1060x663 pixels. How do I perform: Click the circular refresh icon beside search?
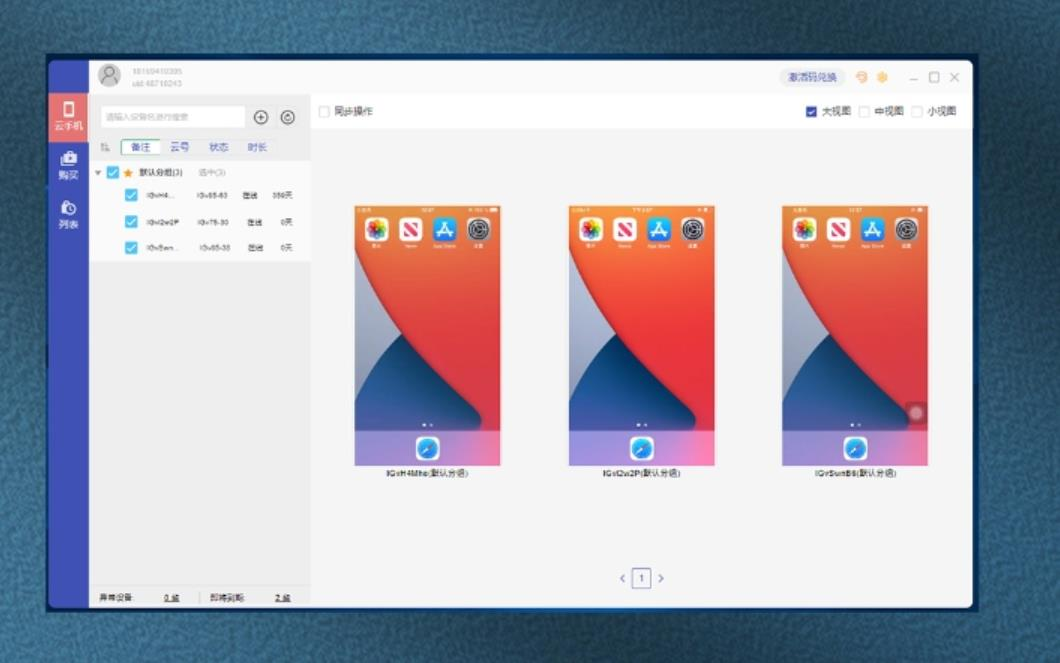coord(287,117)
